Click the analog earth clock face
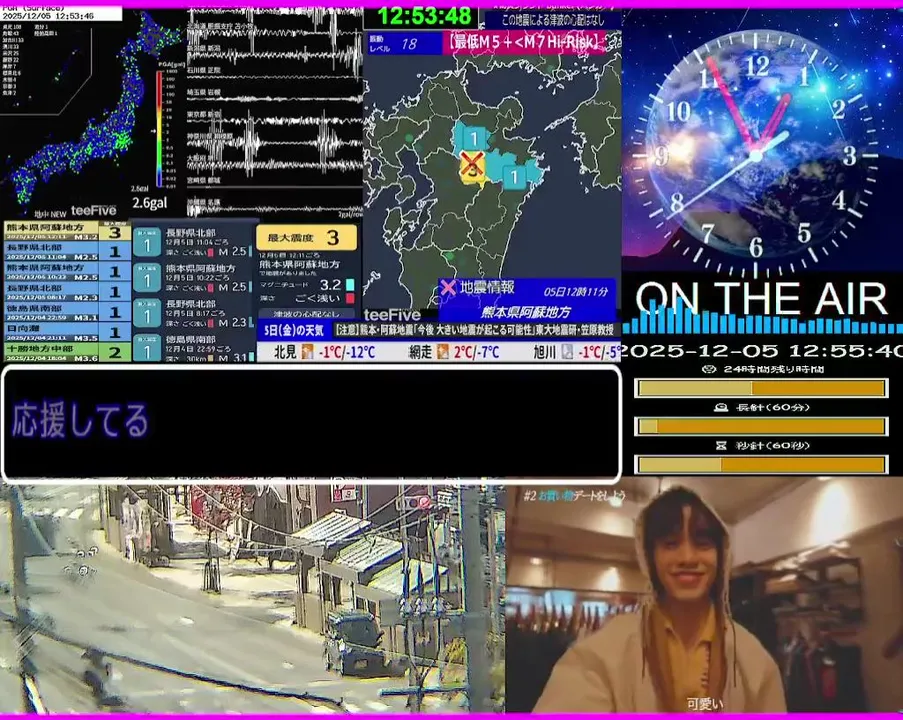 tap(756, 153)
